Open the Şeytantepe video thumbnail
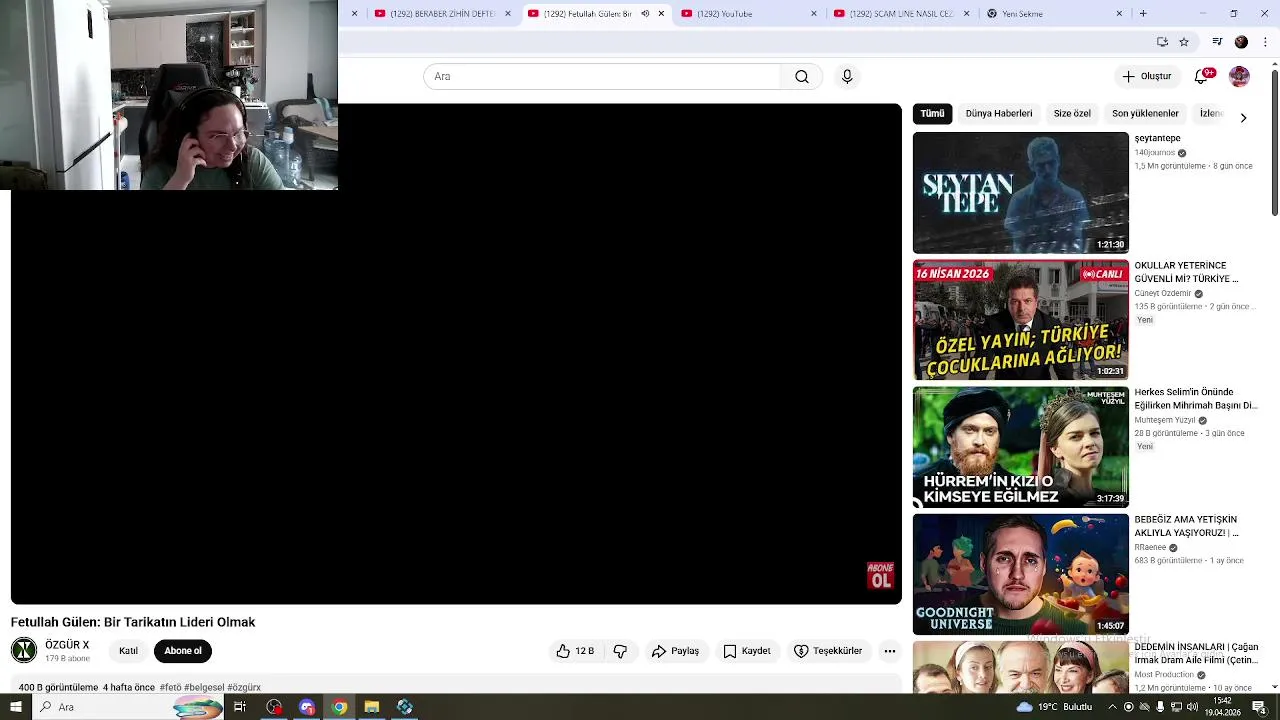This screenshot has height=720, width=1280. [x=1020, y=193]
